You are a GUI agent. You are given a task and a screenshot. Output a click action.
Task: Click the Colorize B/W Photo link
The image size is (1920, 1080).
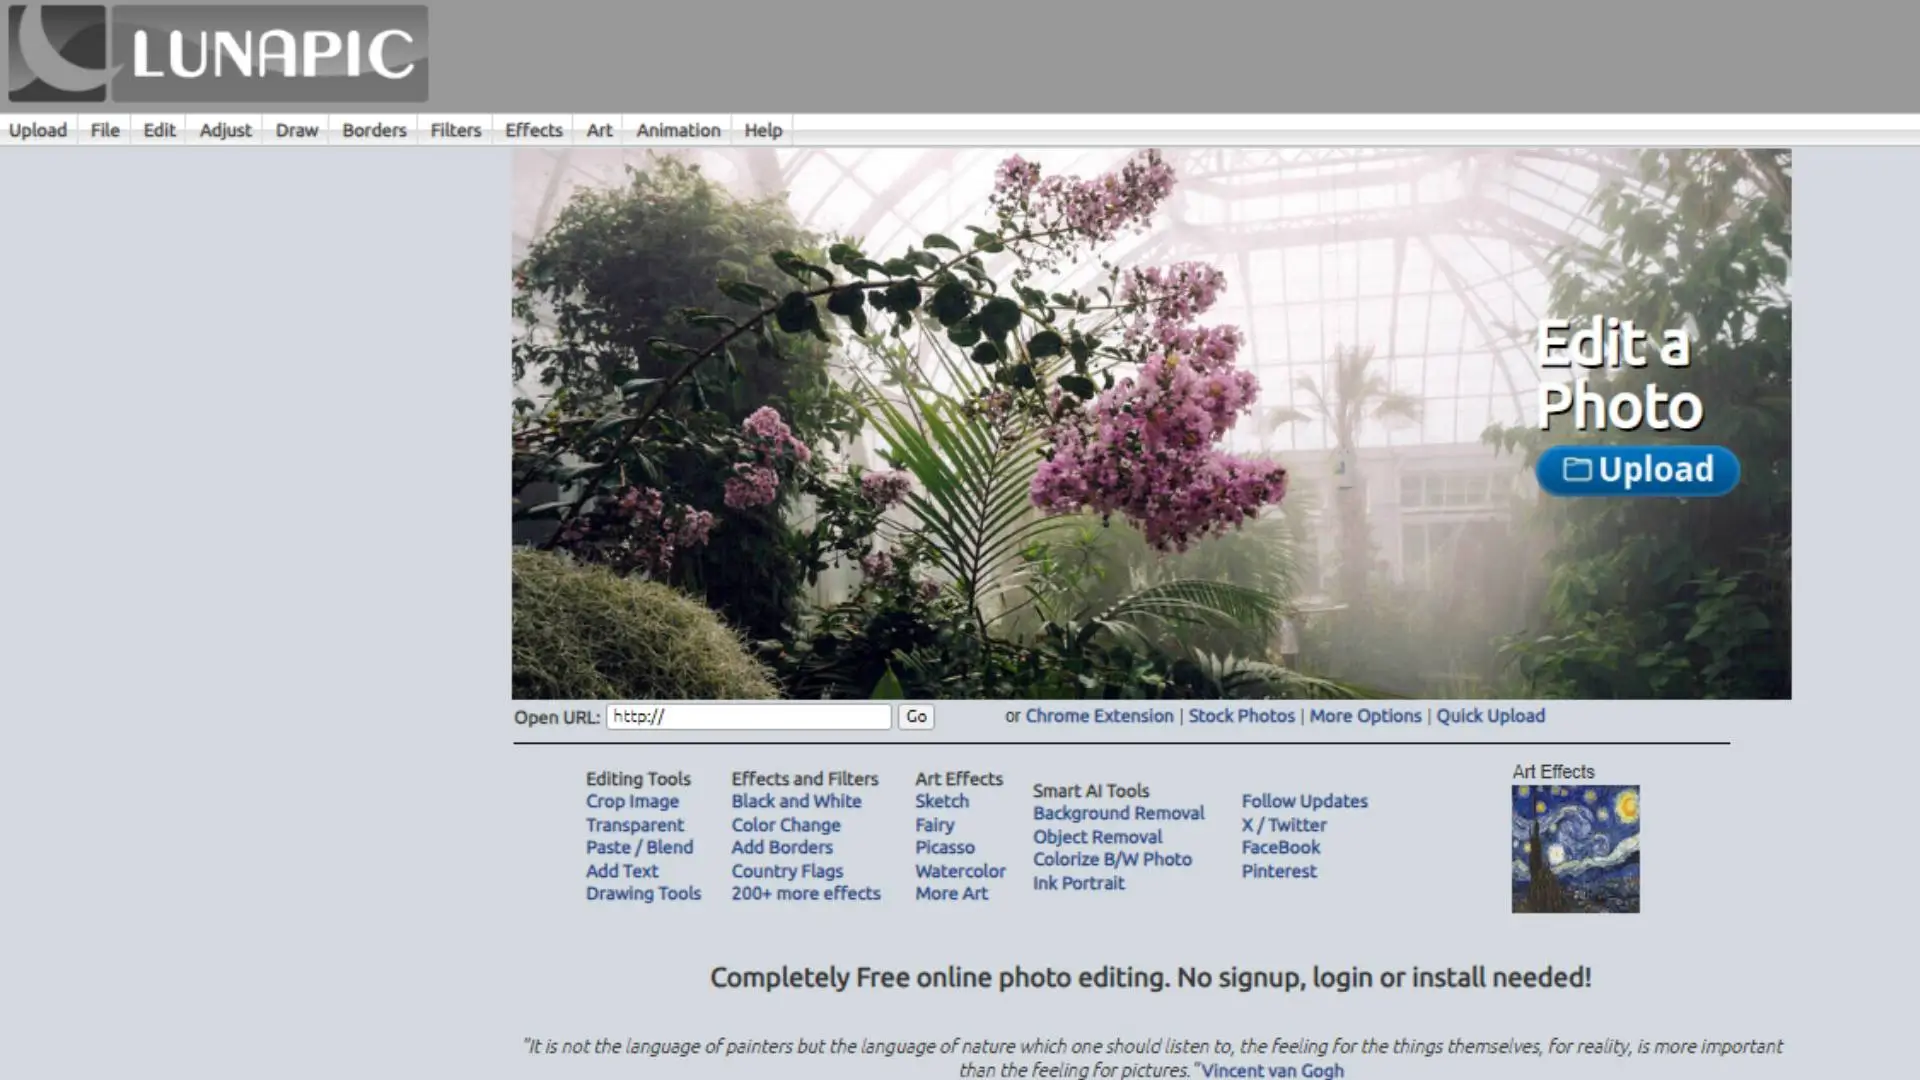coord(1113,859)
